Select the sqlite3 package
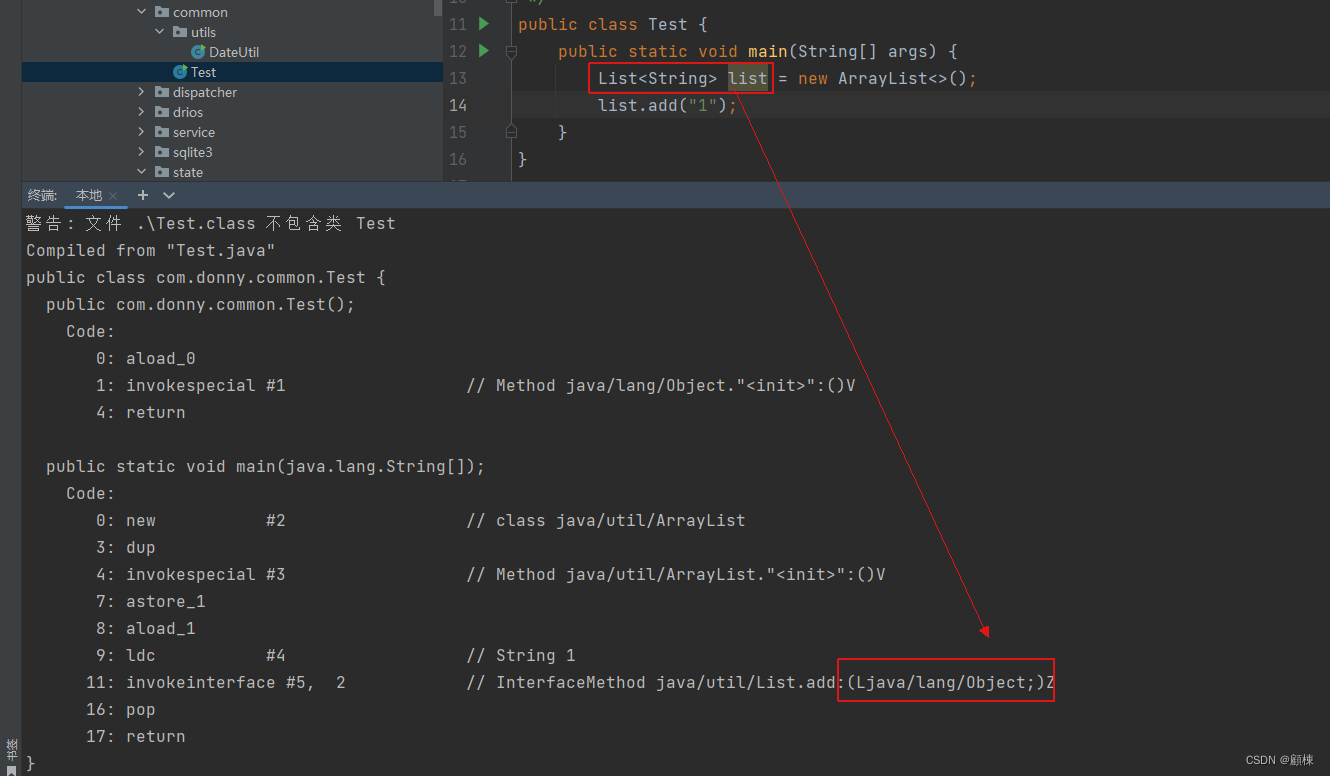Image resolution: width=1330 pixels, height=776 pixels. (x=192, y=152)
